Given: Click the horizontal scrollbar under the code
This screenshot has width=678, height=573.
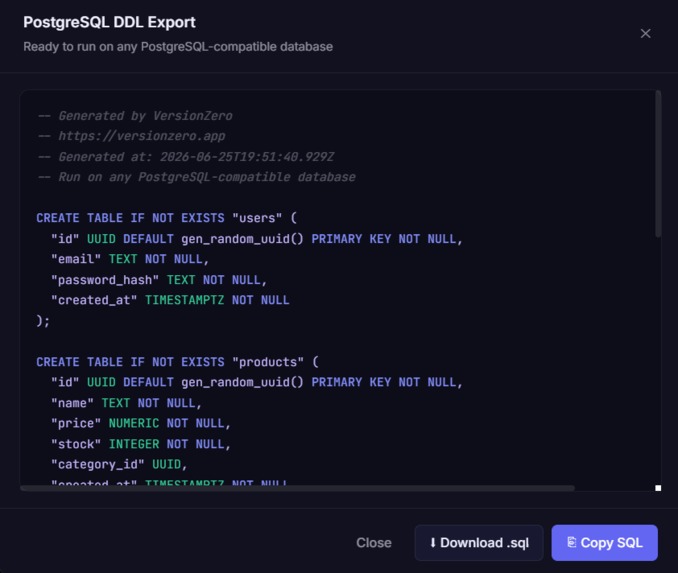Looking at the screenshot, I should coord(297,488).
